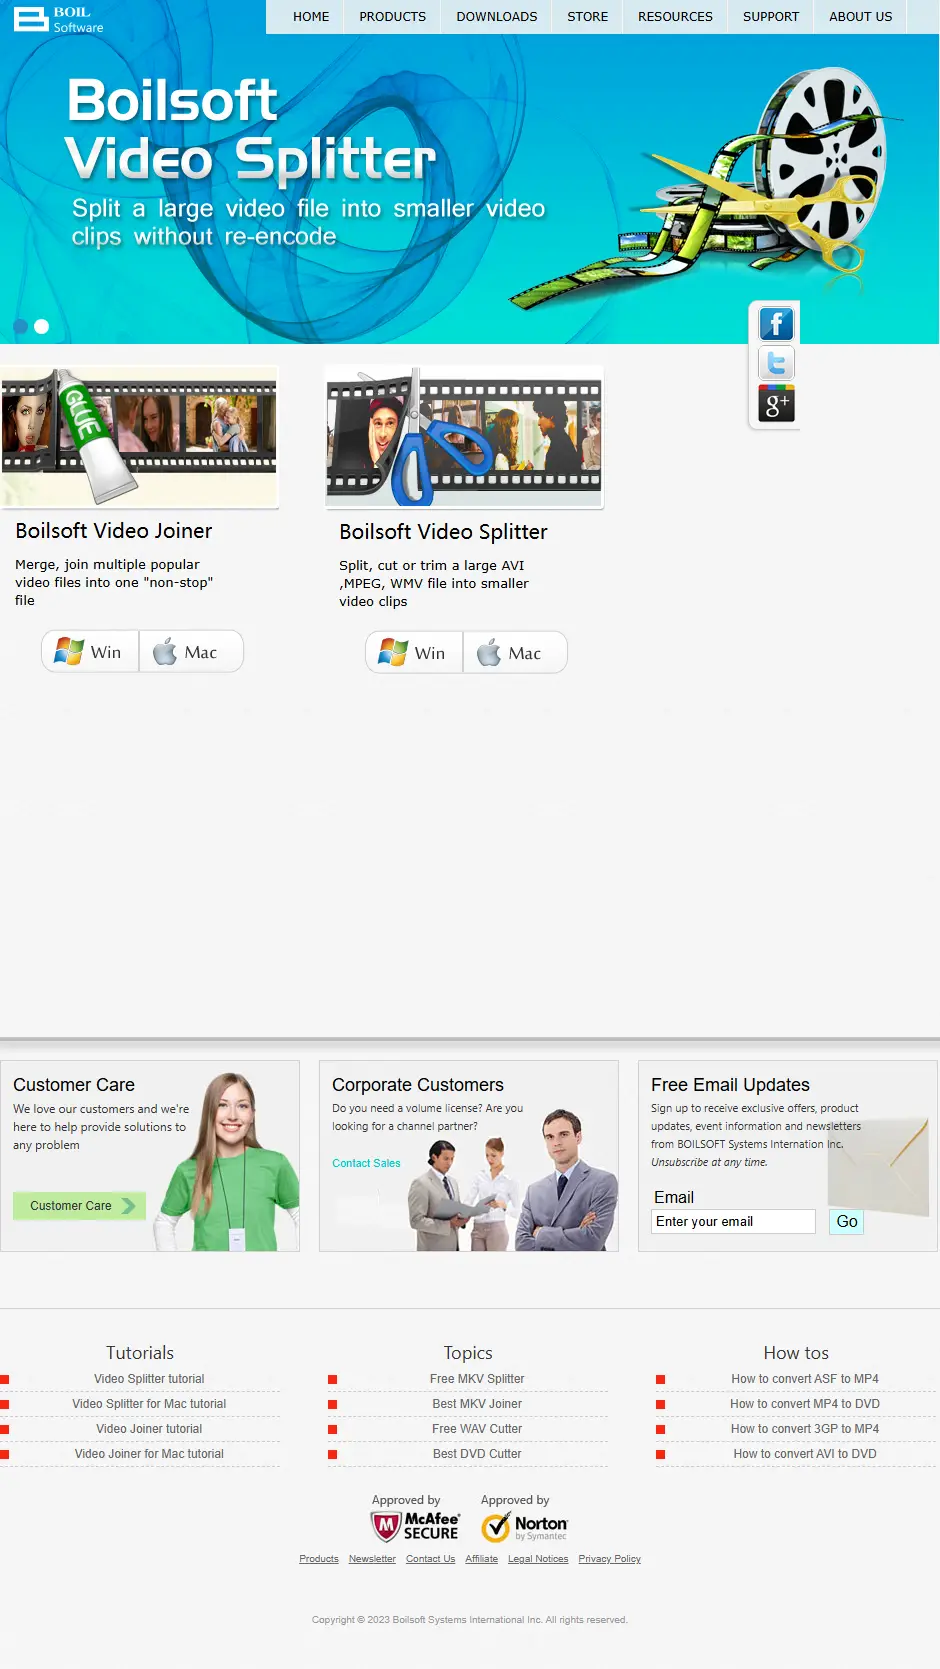Image resolution: width=940 pixels, height=1669 pixels.
Task: Open the footer Privacy Policy link
Action: pos(609,1559)
